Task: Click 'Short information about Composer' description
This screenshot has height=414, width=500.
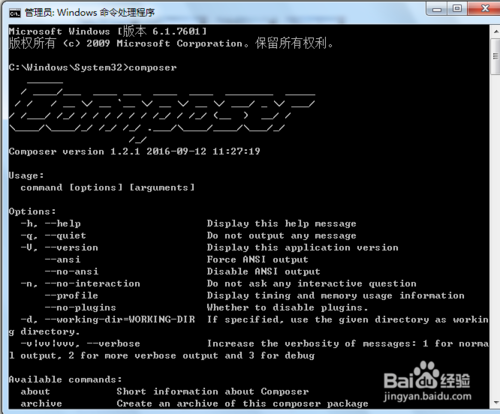Action: tap(213, 392)
